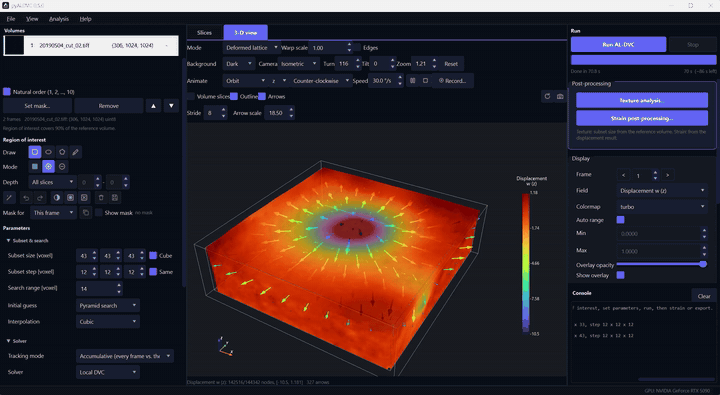Open the Deformed lattice mode dropdown
This screenshot has height=395, width=720.
(251, 48)
